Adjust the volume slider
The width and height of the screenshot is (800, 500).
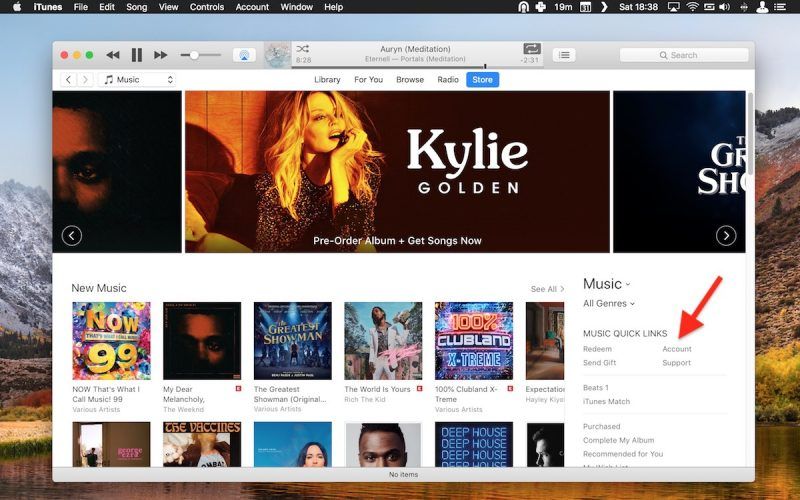[194, 55]
